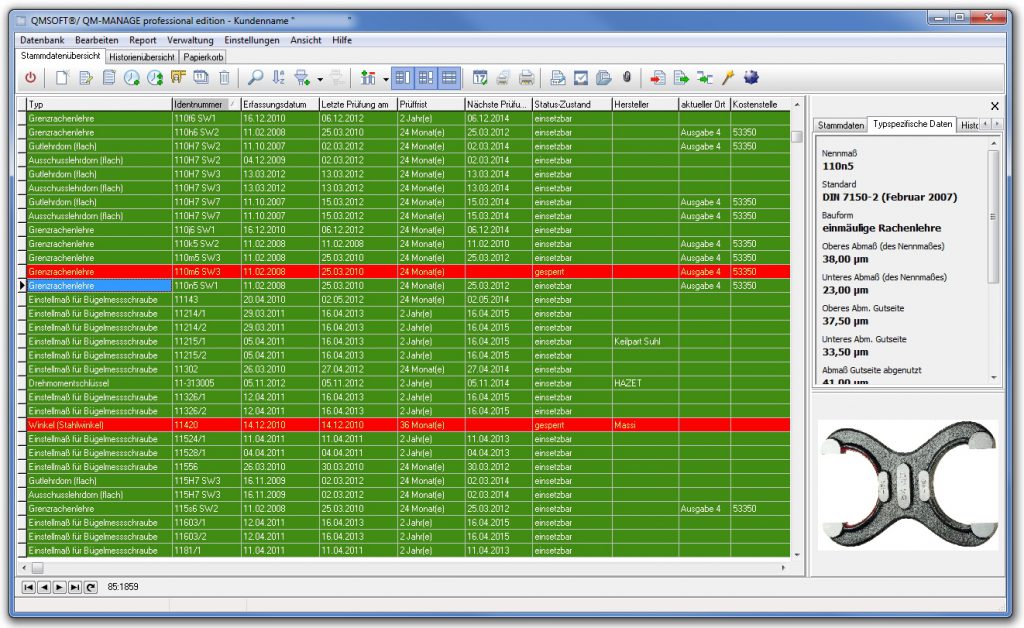The image size is (1024, 628).
Task: Click the paperclip attachment icon
Action: click(x=627, y=77)
